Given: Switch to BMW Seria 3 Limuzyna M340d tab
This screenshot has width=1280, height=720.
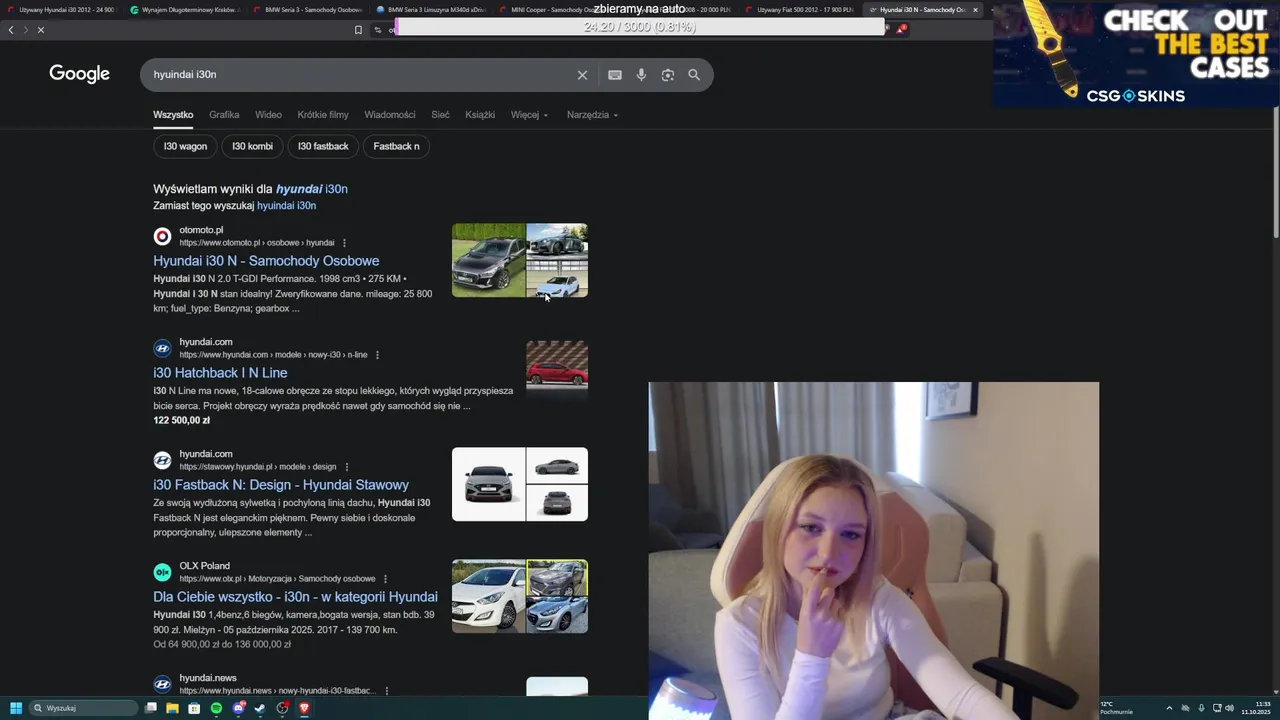Looking at the screenshot, I should point(430,10).
